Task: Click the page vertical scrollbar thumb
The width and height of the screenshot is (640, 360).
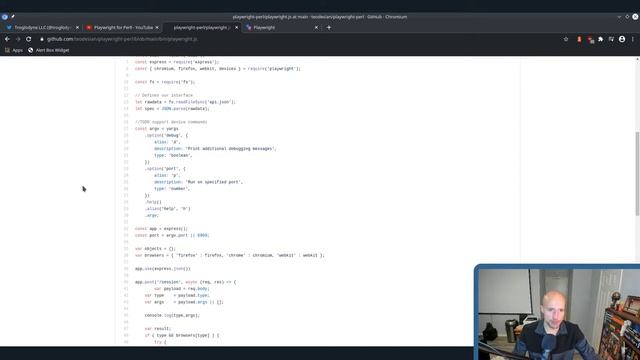Action: tap(637, 173)
